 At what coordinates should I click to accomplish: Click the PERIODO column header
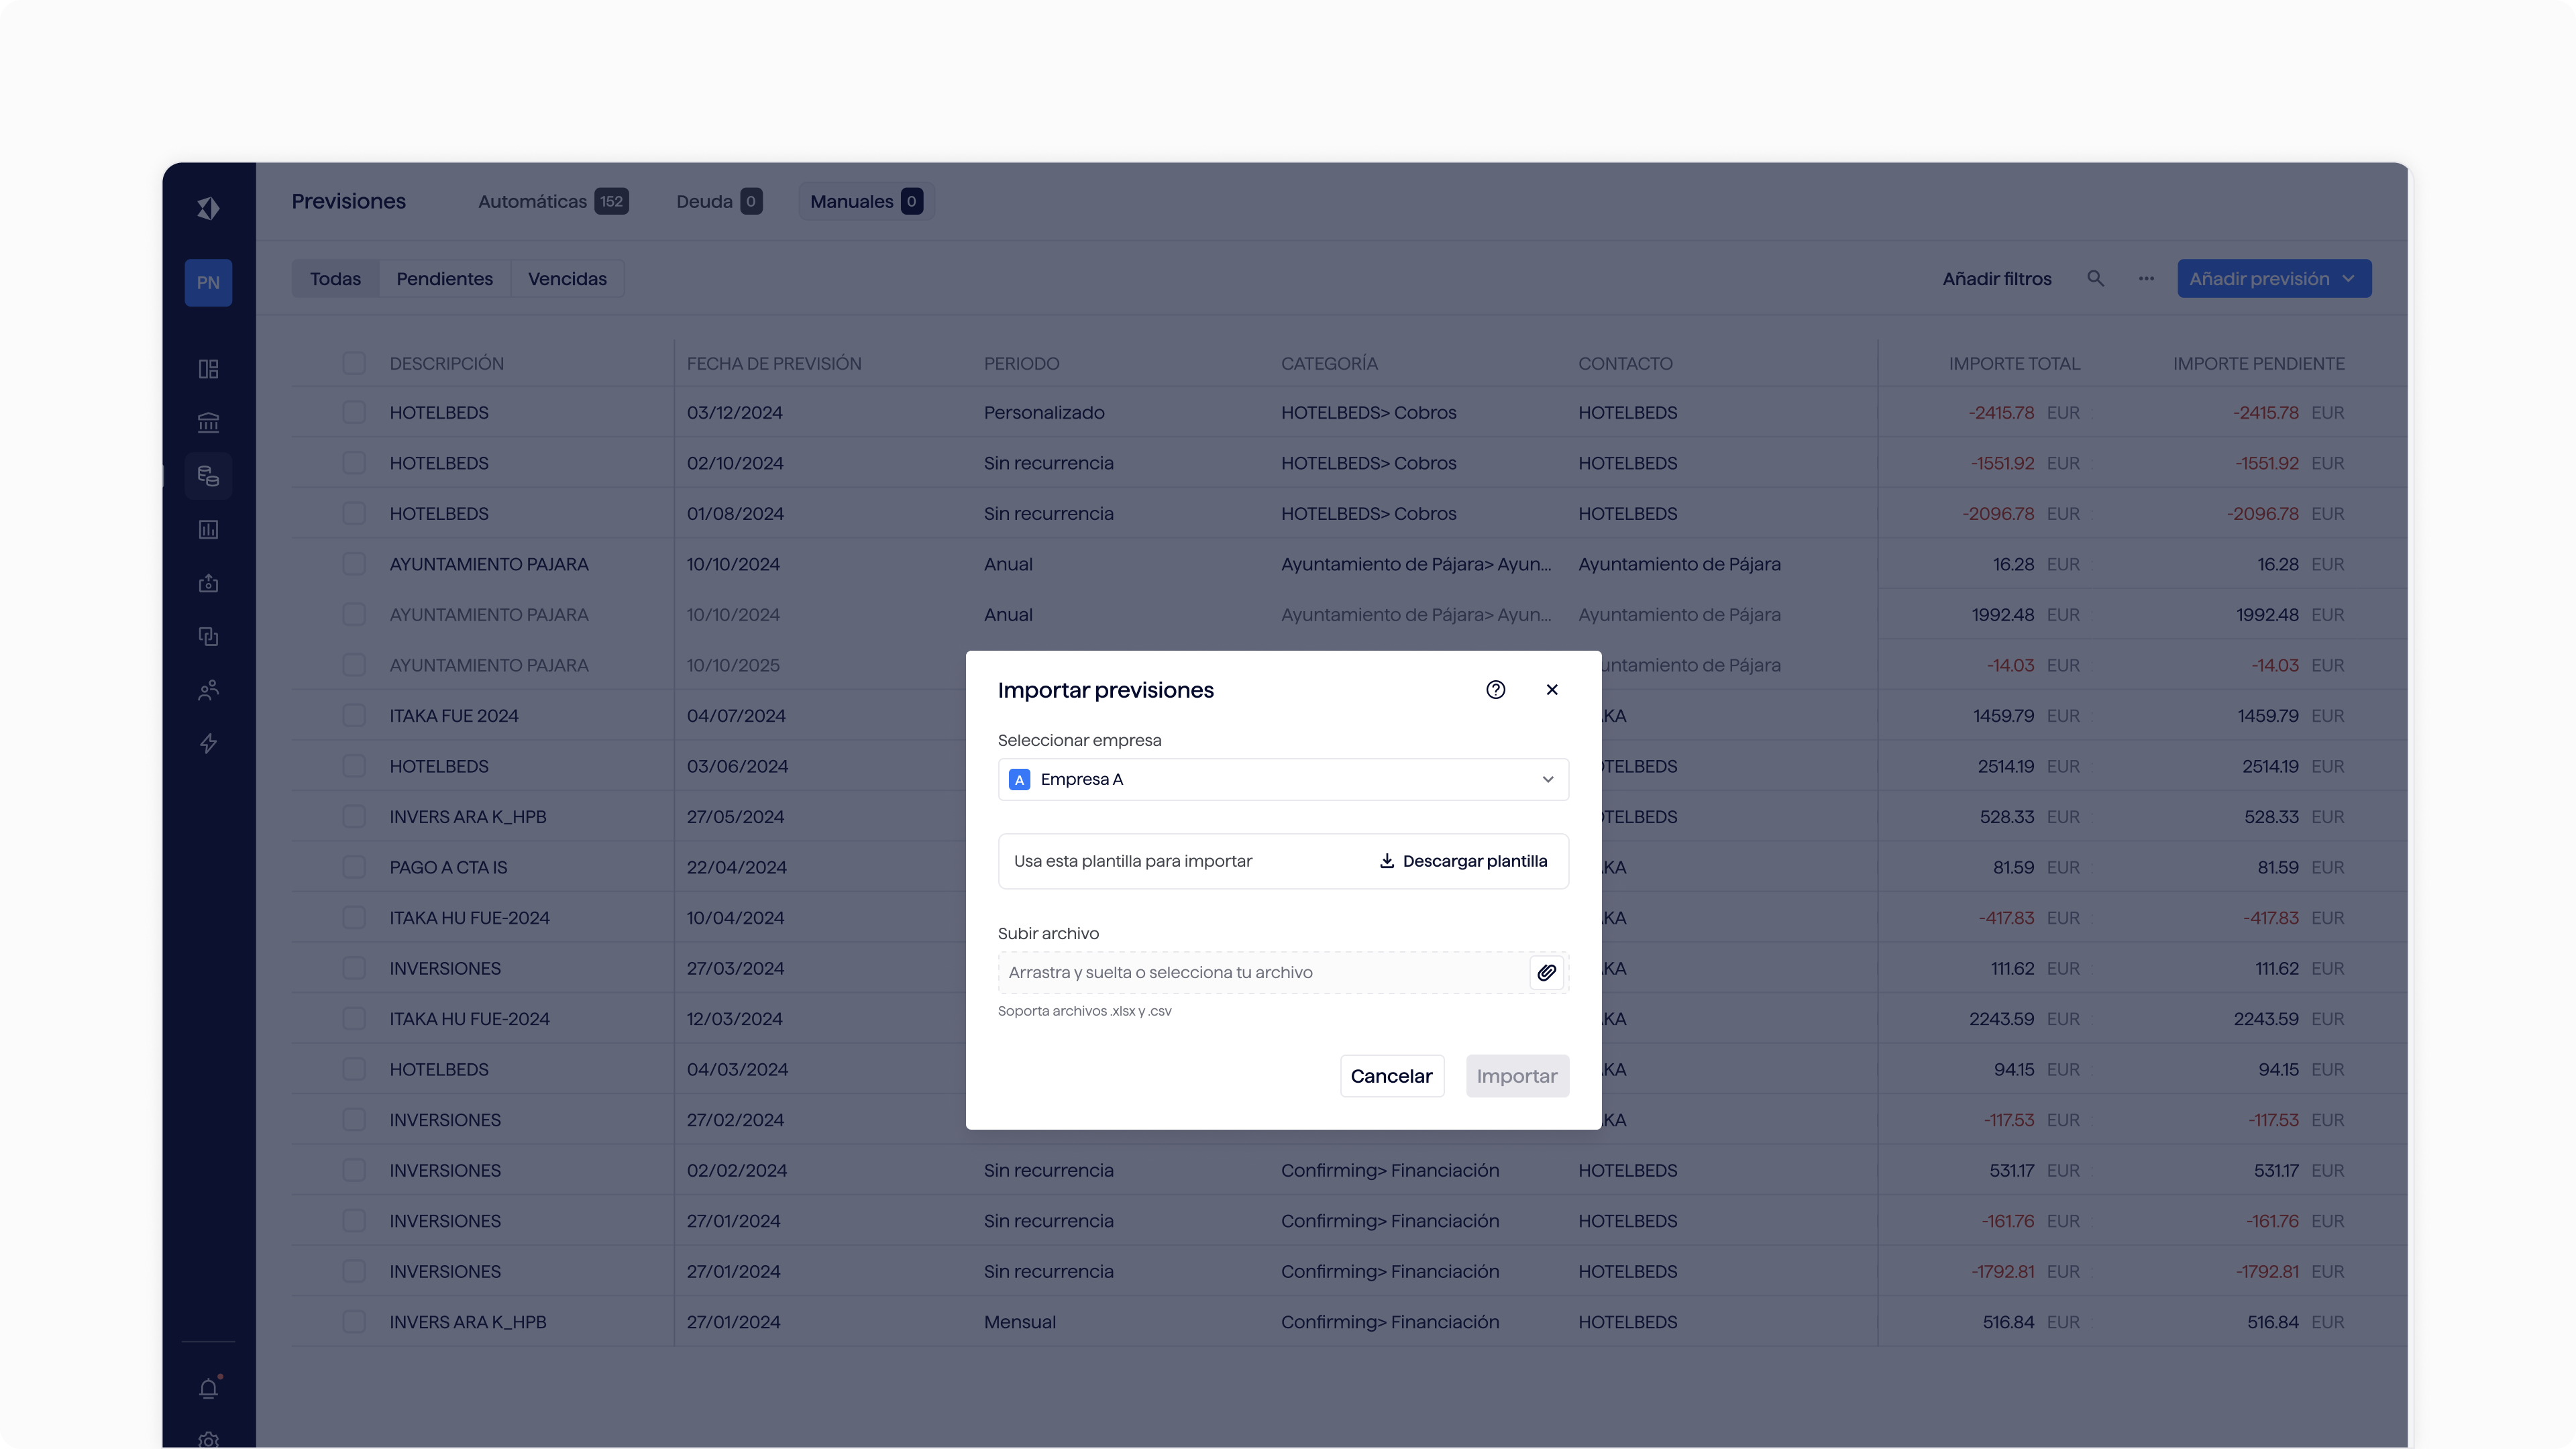1021,364
